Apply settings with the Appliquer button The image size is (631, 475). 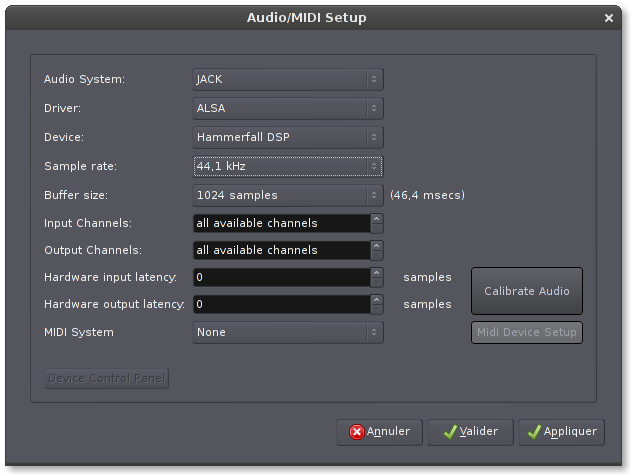click(562, 432)
